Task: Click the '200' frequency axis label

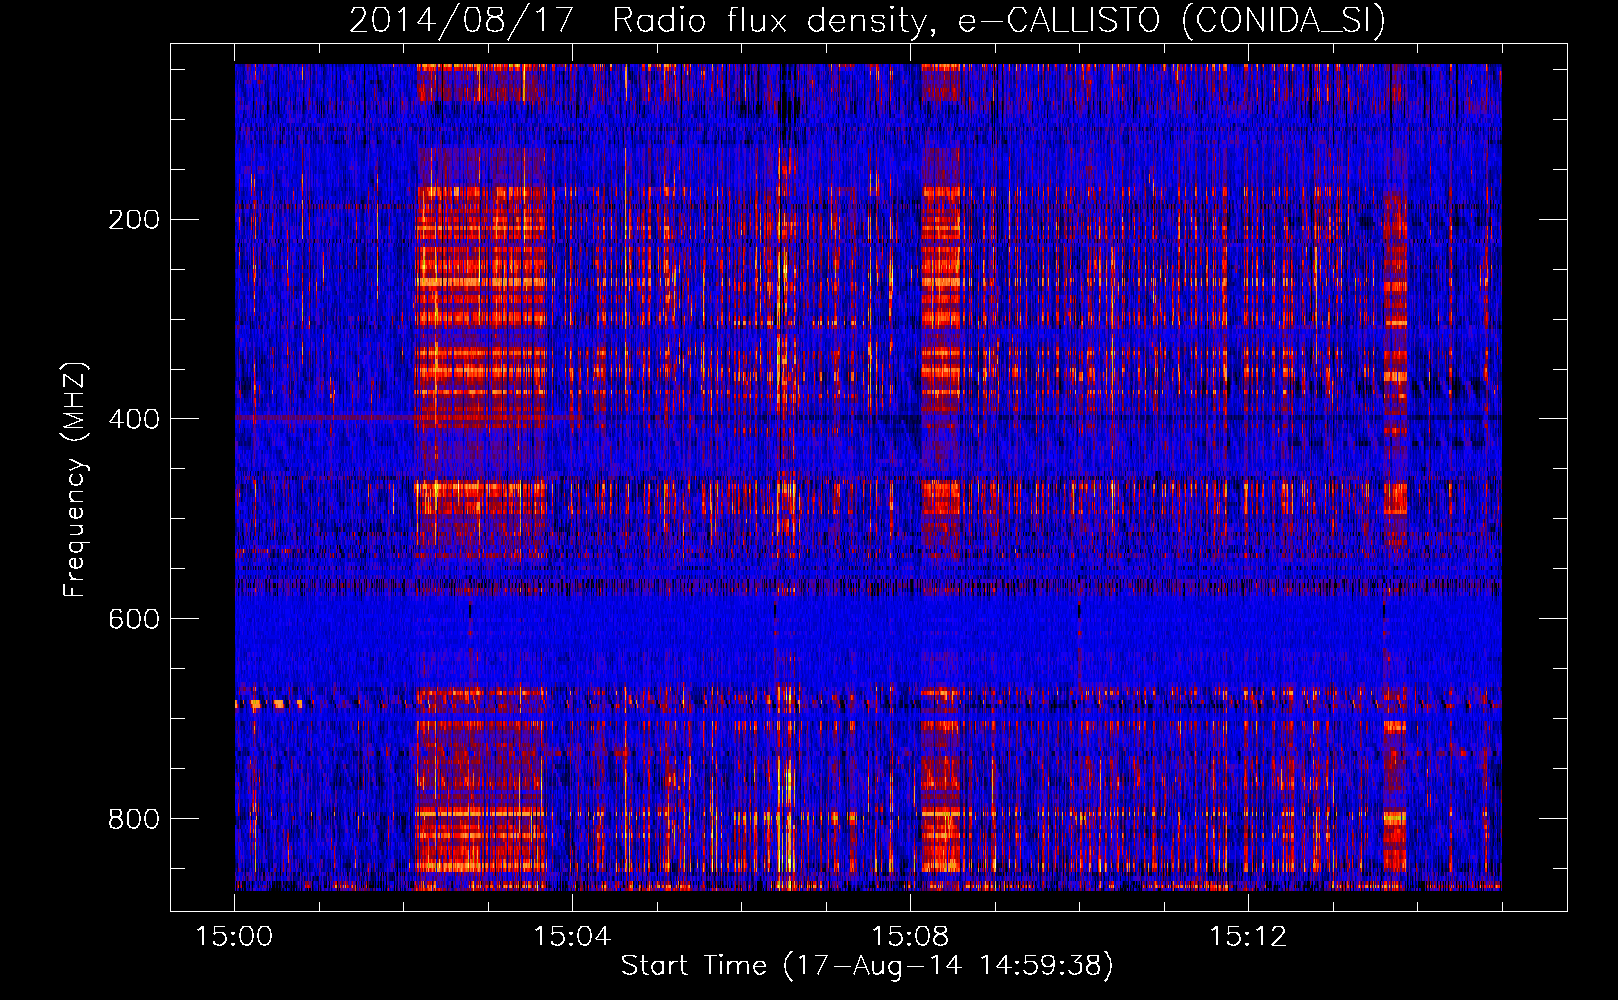Action: pos(134,219)
